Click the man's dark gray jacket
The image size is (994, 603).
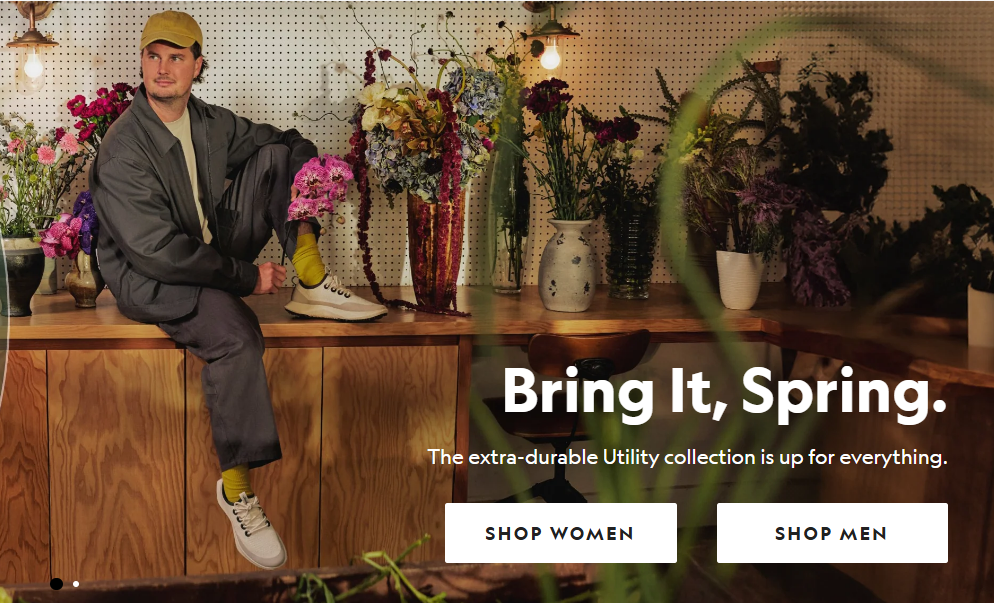[x=184, y=203]
